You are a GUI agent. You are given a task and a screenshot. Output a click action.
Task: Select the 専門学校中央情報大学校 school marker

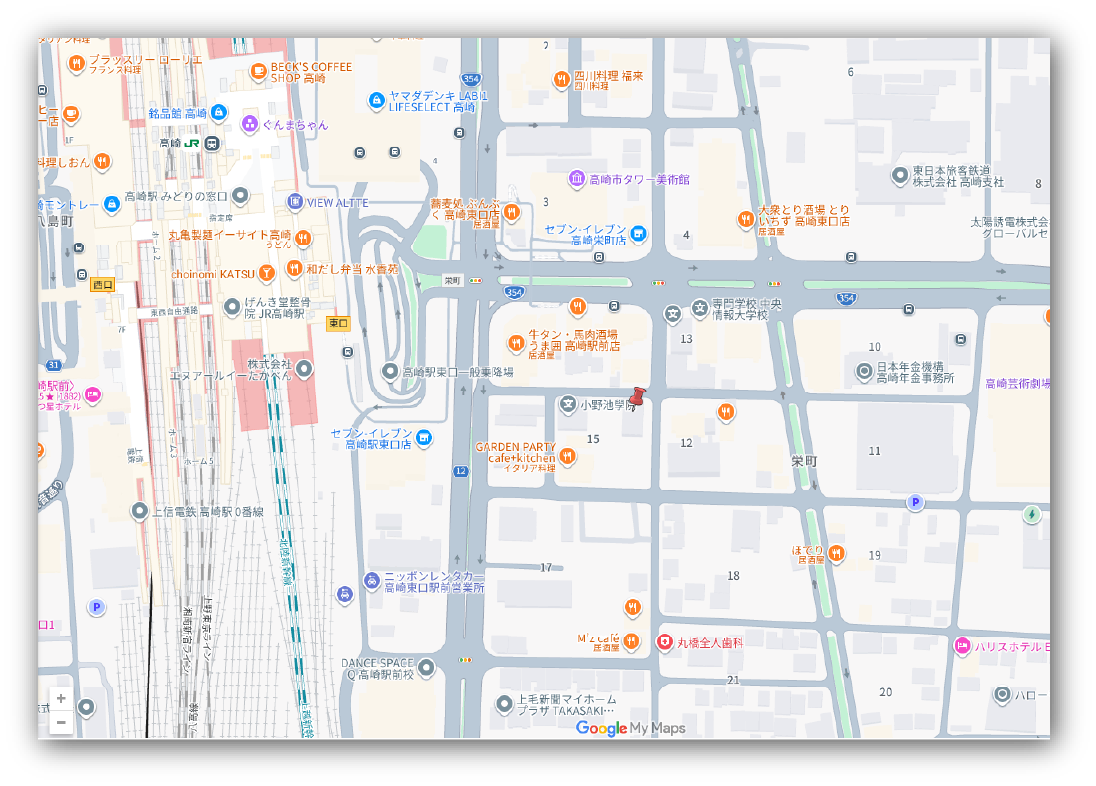click(700, 308)
